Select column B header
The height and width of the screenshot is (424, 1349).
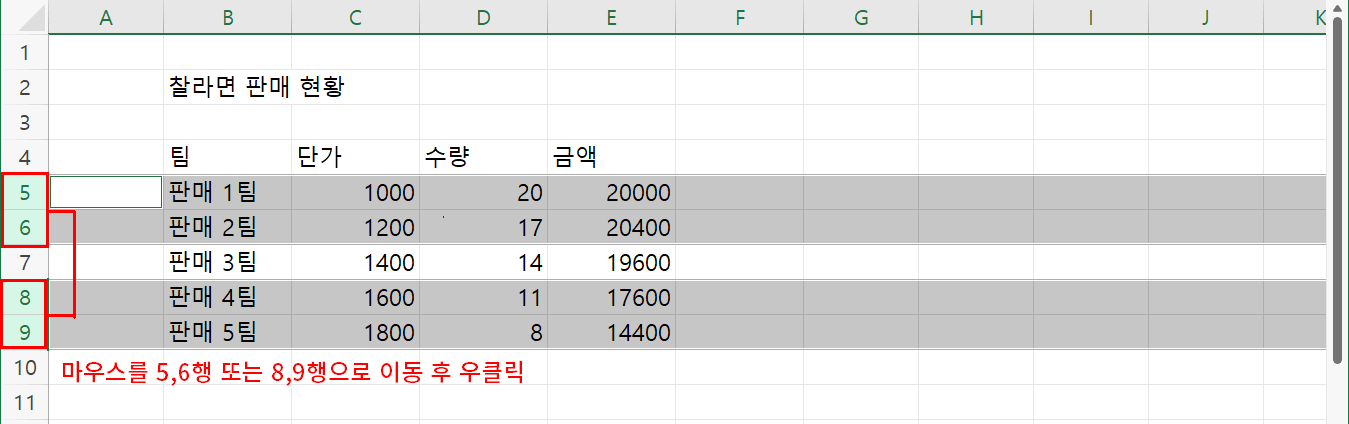click(x=228, y=16)
